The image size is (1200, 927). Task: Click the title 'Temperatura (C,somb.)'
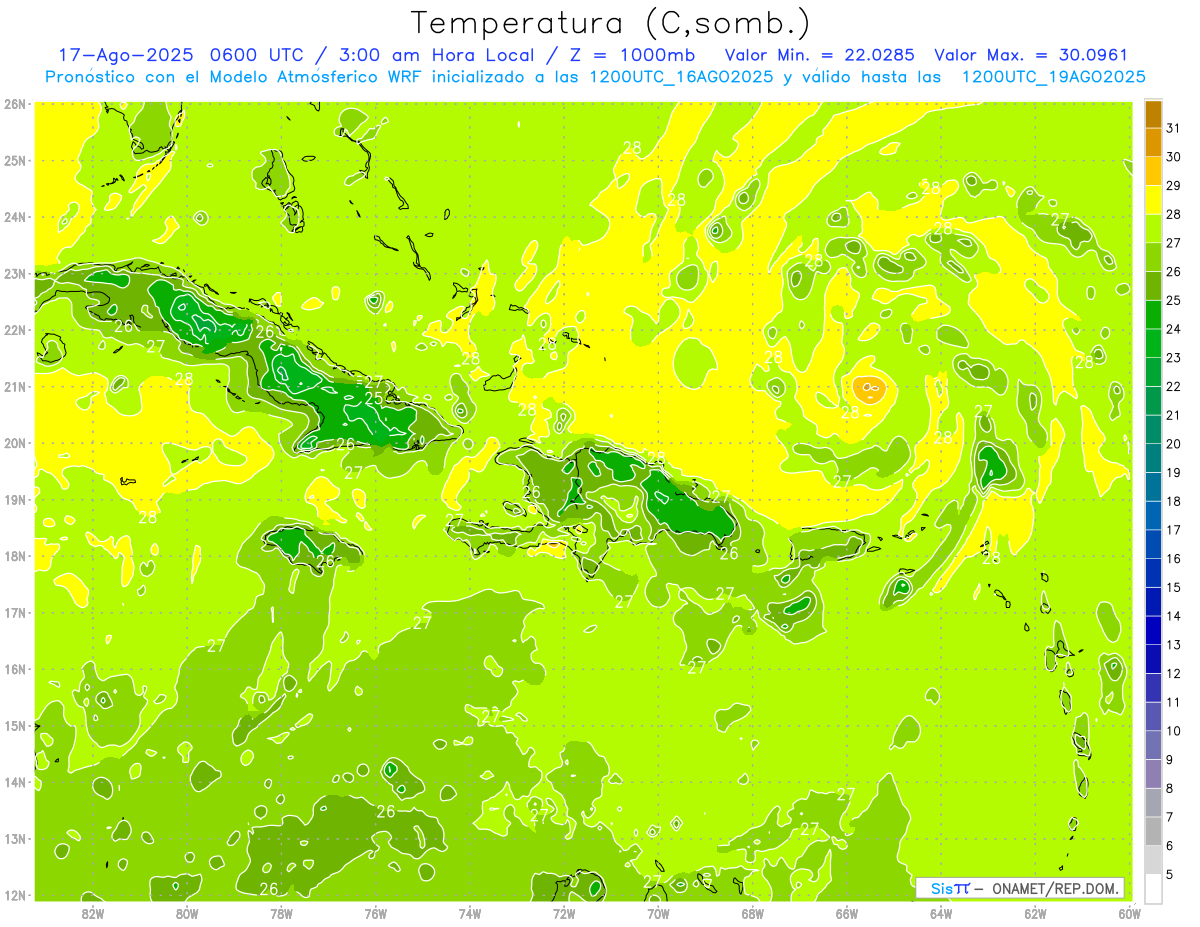point(611,24)
